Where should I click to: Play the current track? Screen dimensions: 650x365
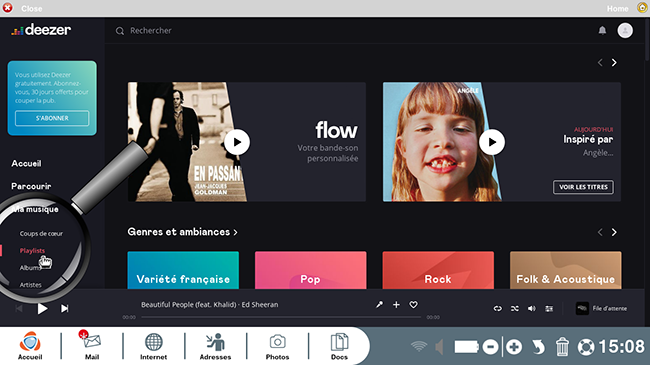(42, 309)
